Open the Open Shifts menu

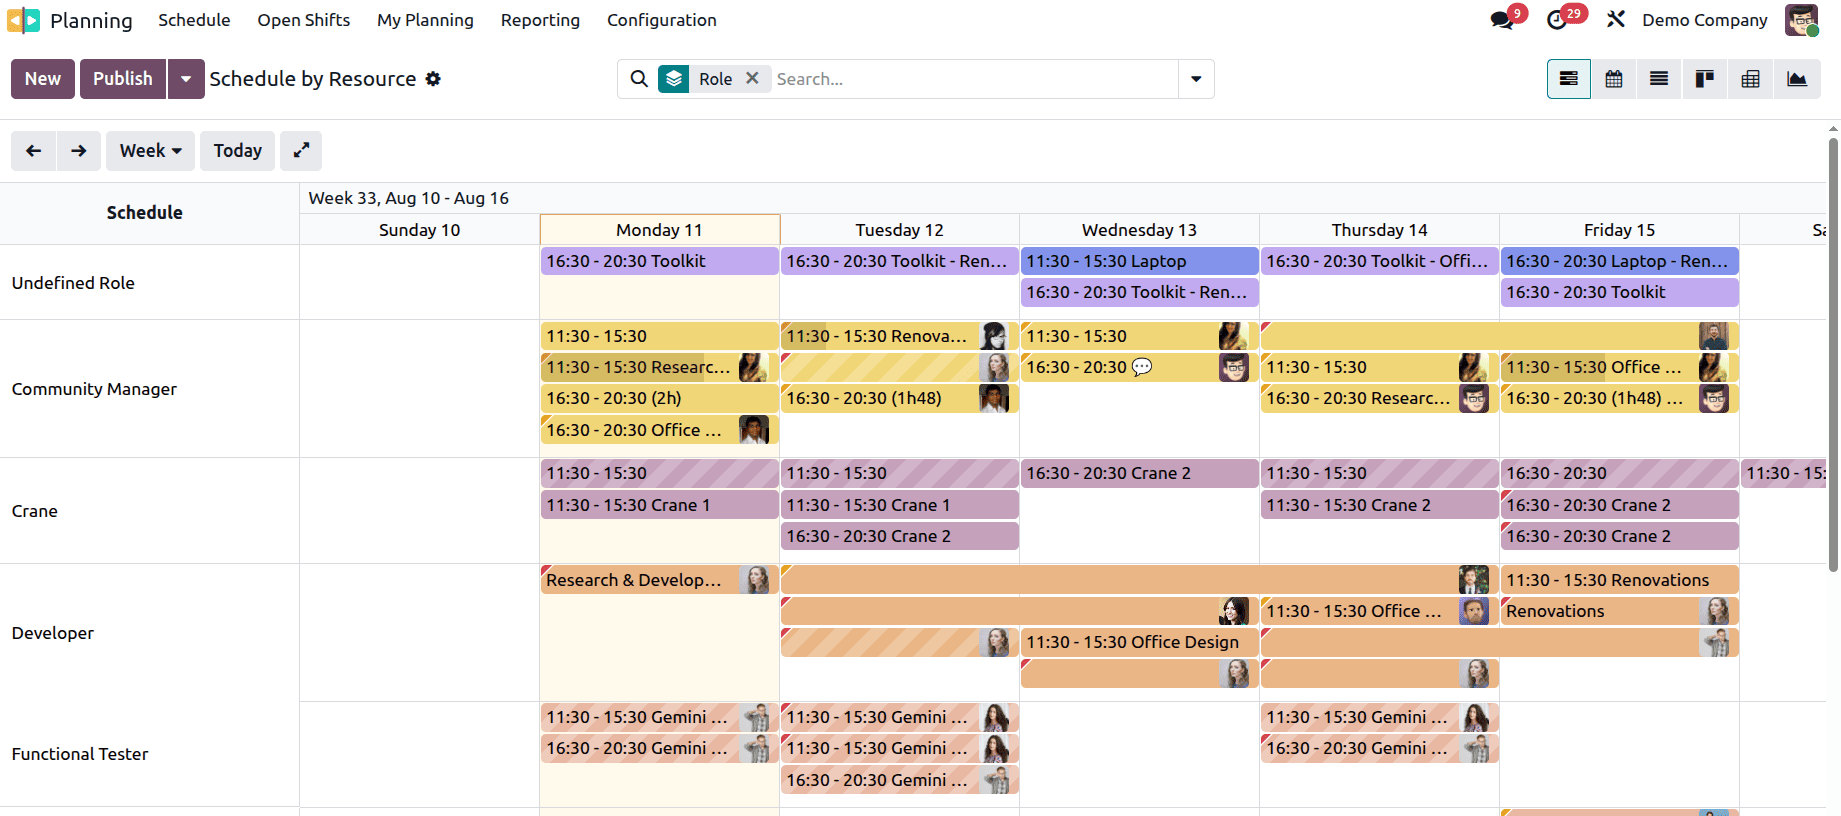tap(304, 20)
